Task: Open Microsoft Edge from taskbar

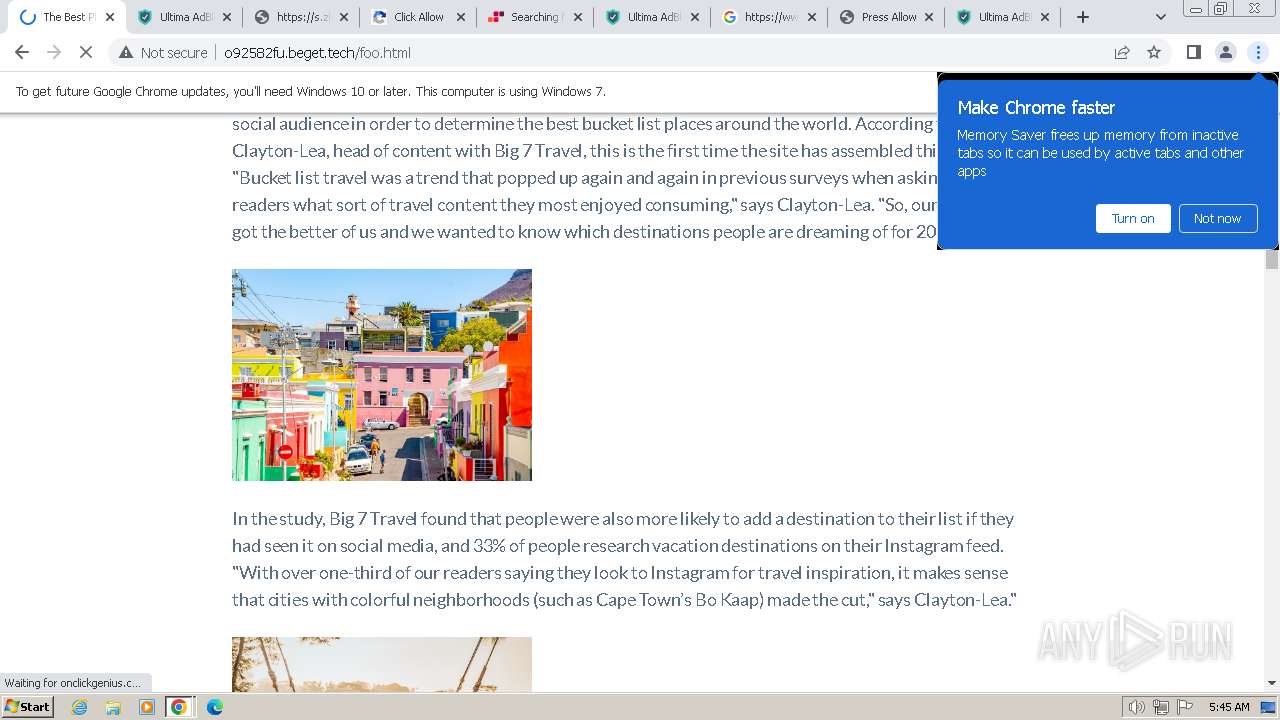Action: click(214, 707)
